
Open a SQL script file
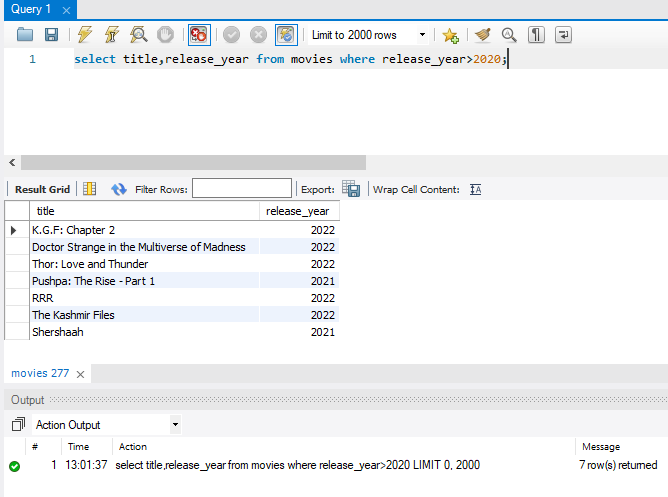pos(25,34)
